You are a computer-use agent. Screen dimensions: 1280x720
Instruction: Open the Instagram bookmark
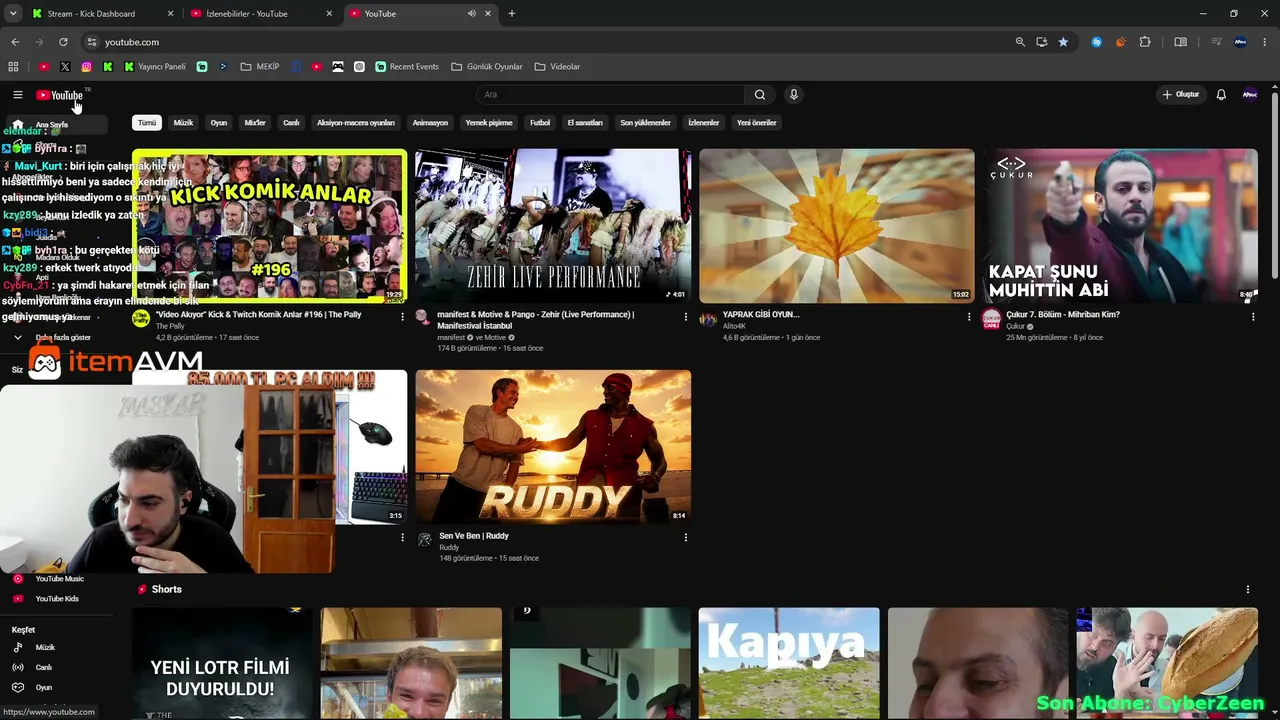(87, 67)
